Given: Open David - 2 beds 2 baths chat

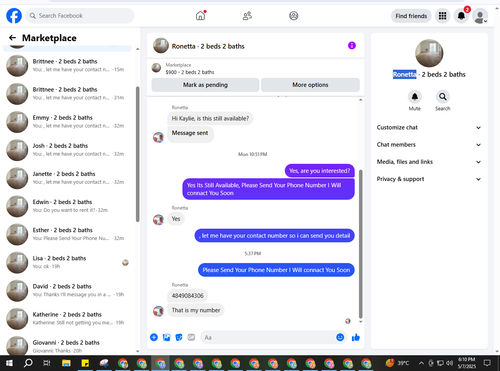Looking at the screenshot, I should [68, 290].
